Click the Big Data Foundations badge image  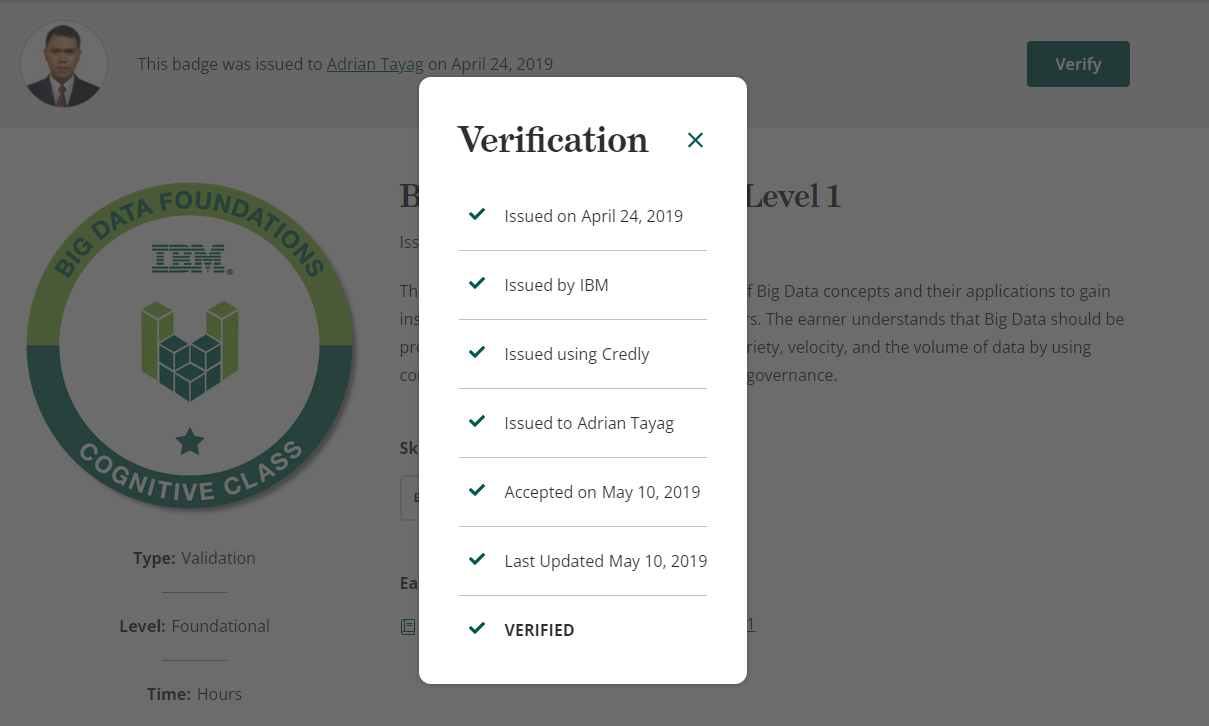coord(189,345)
